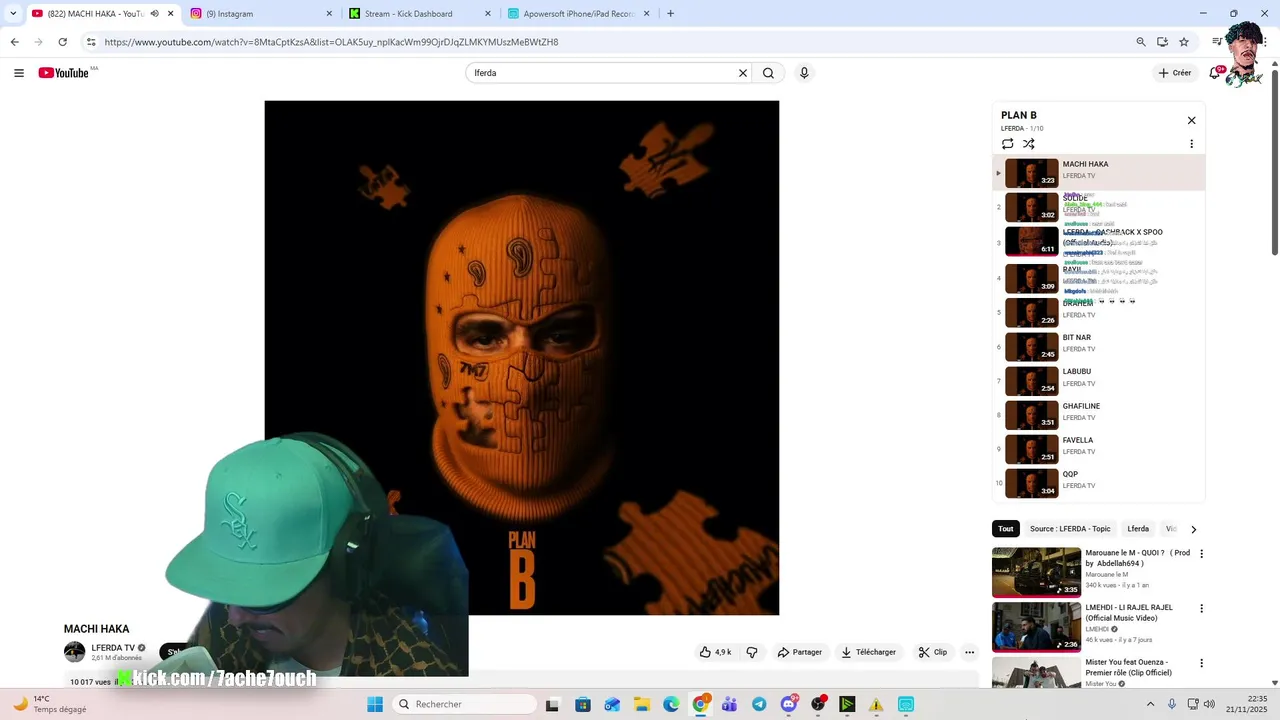
Task: Switch to Apowersoft iPhone/iPad Recorder tab
Action: tap(579, 14)
